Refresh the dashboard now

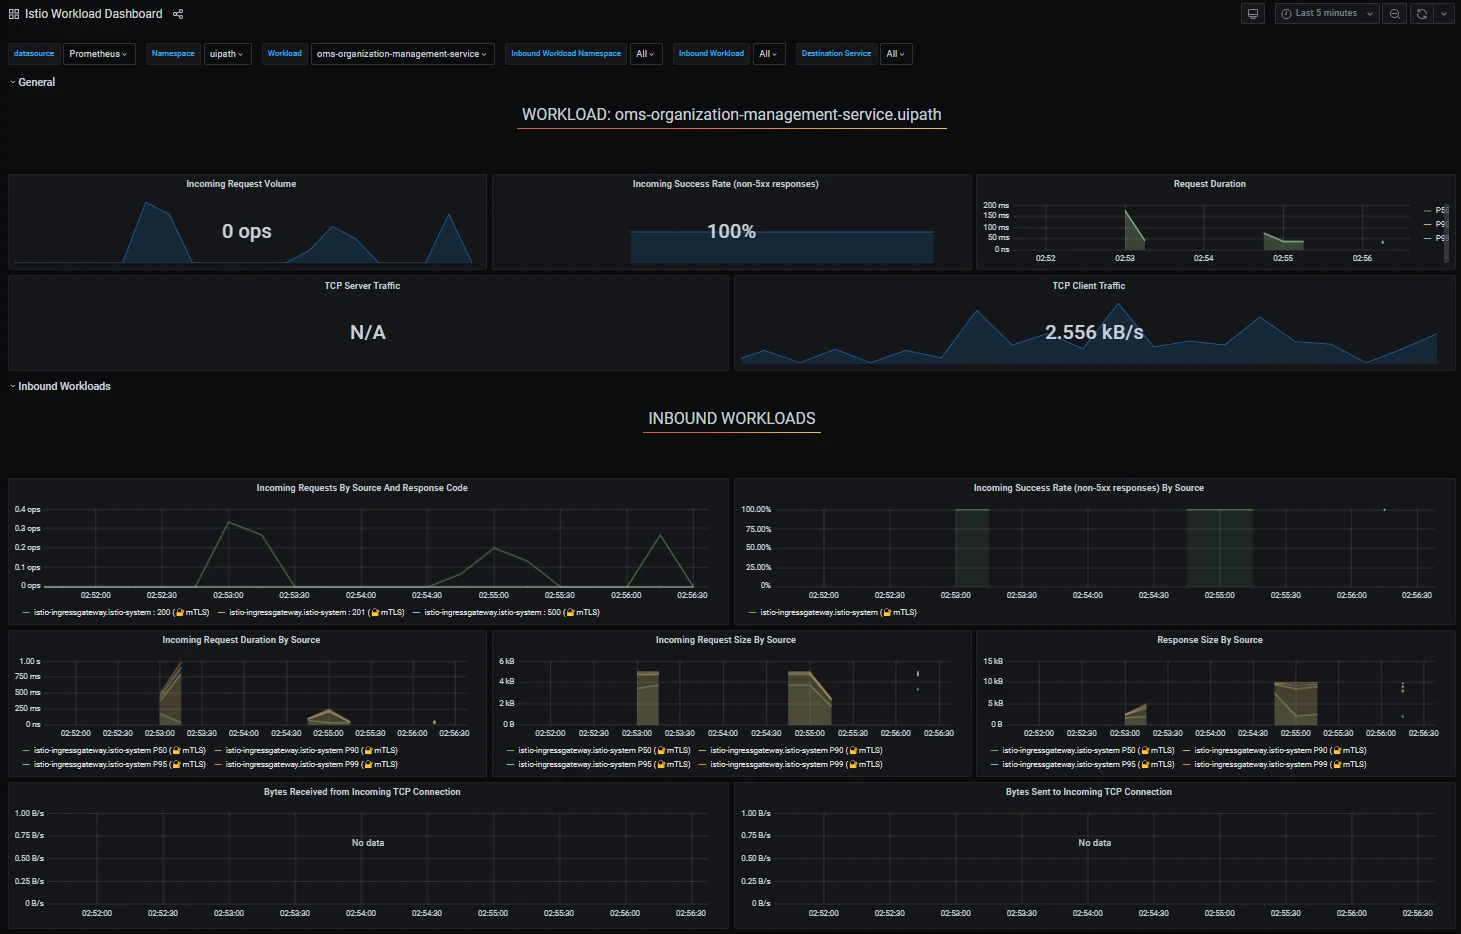pyautogui.click(x=1421, y=14)
